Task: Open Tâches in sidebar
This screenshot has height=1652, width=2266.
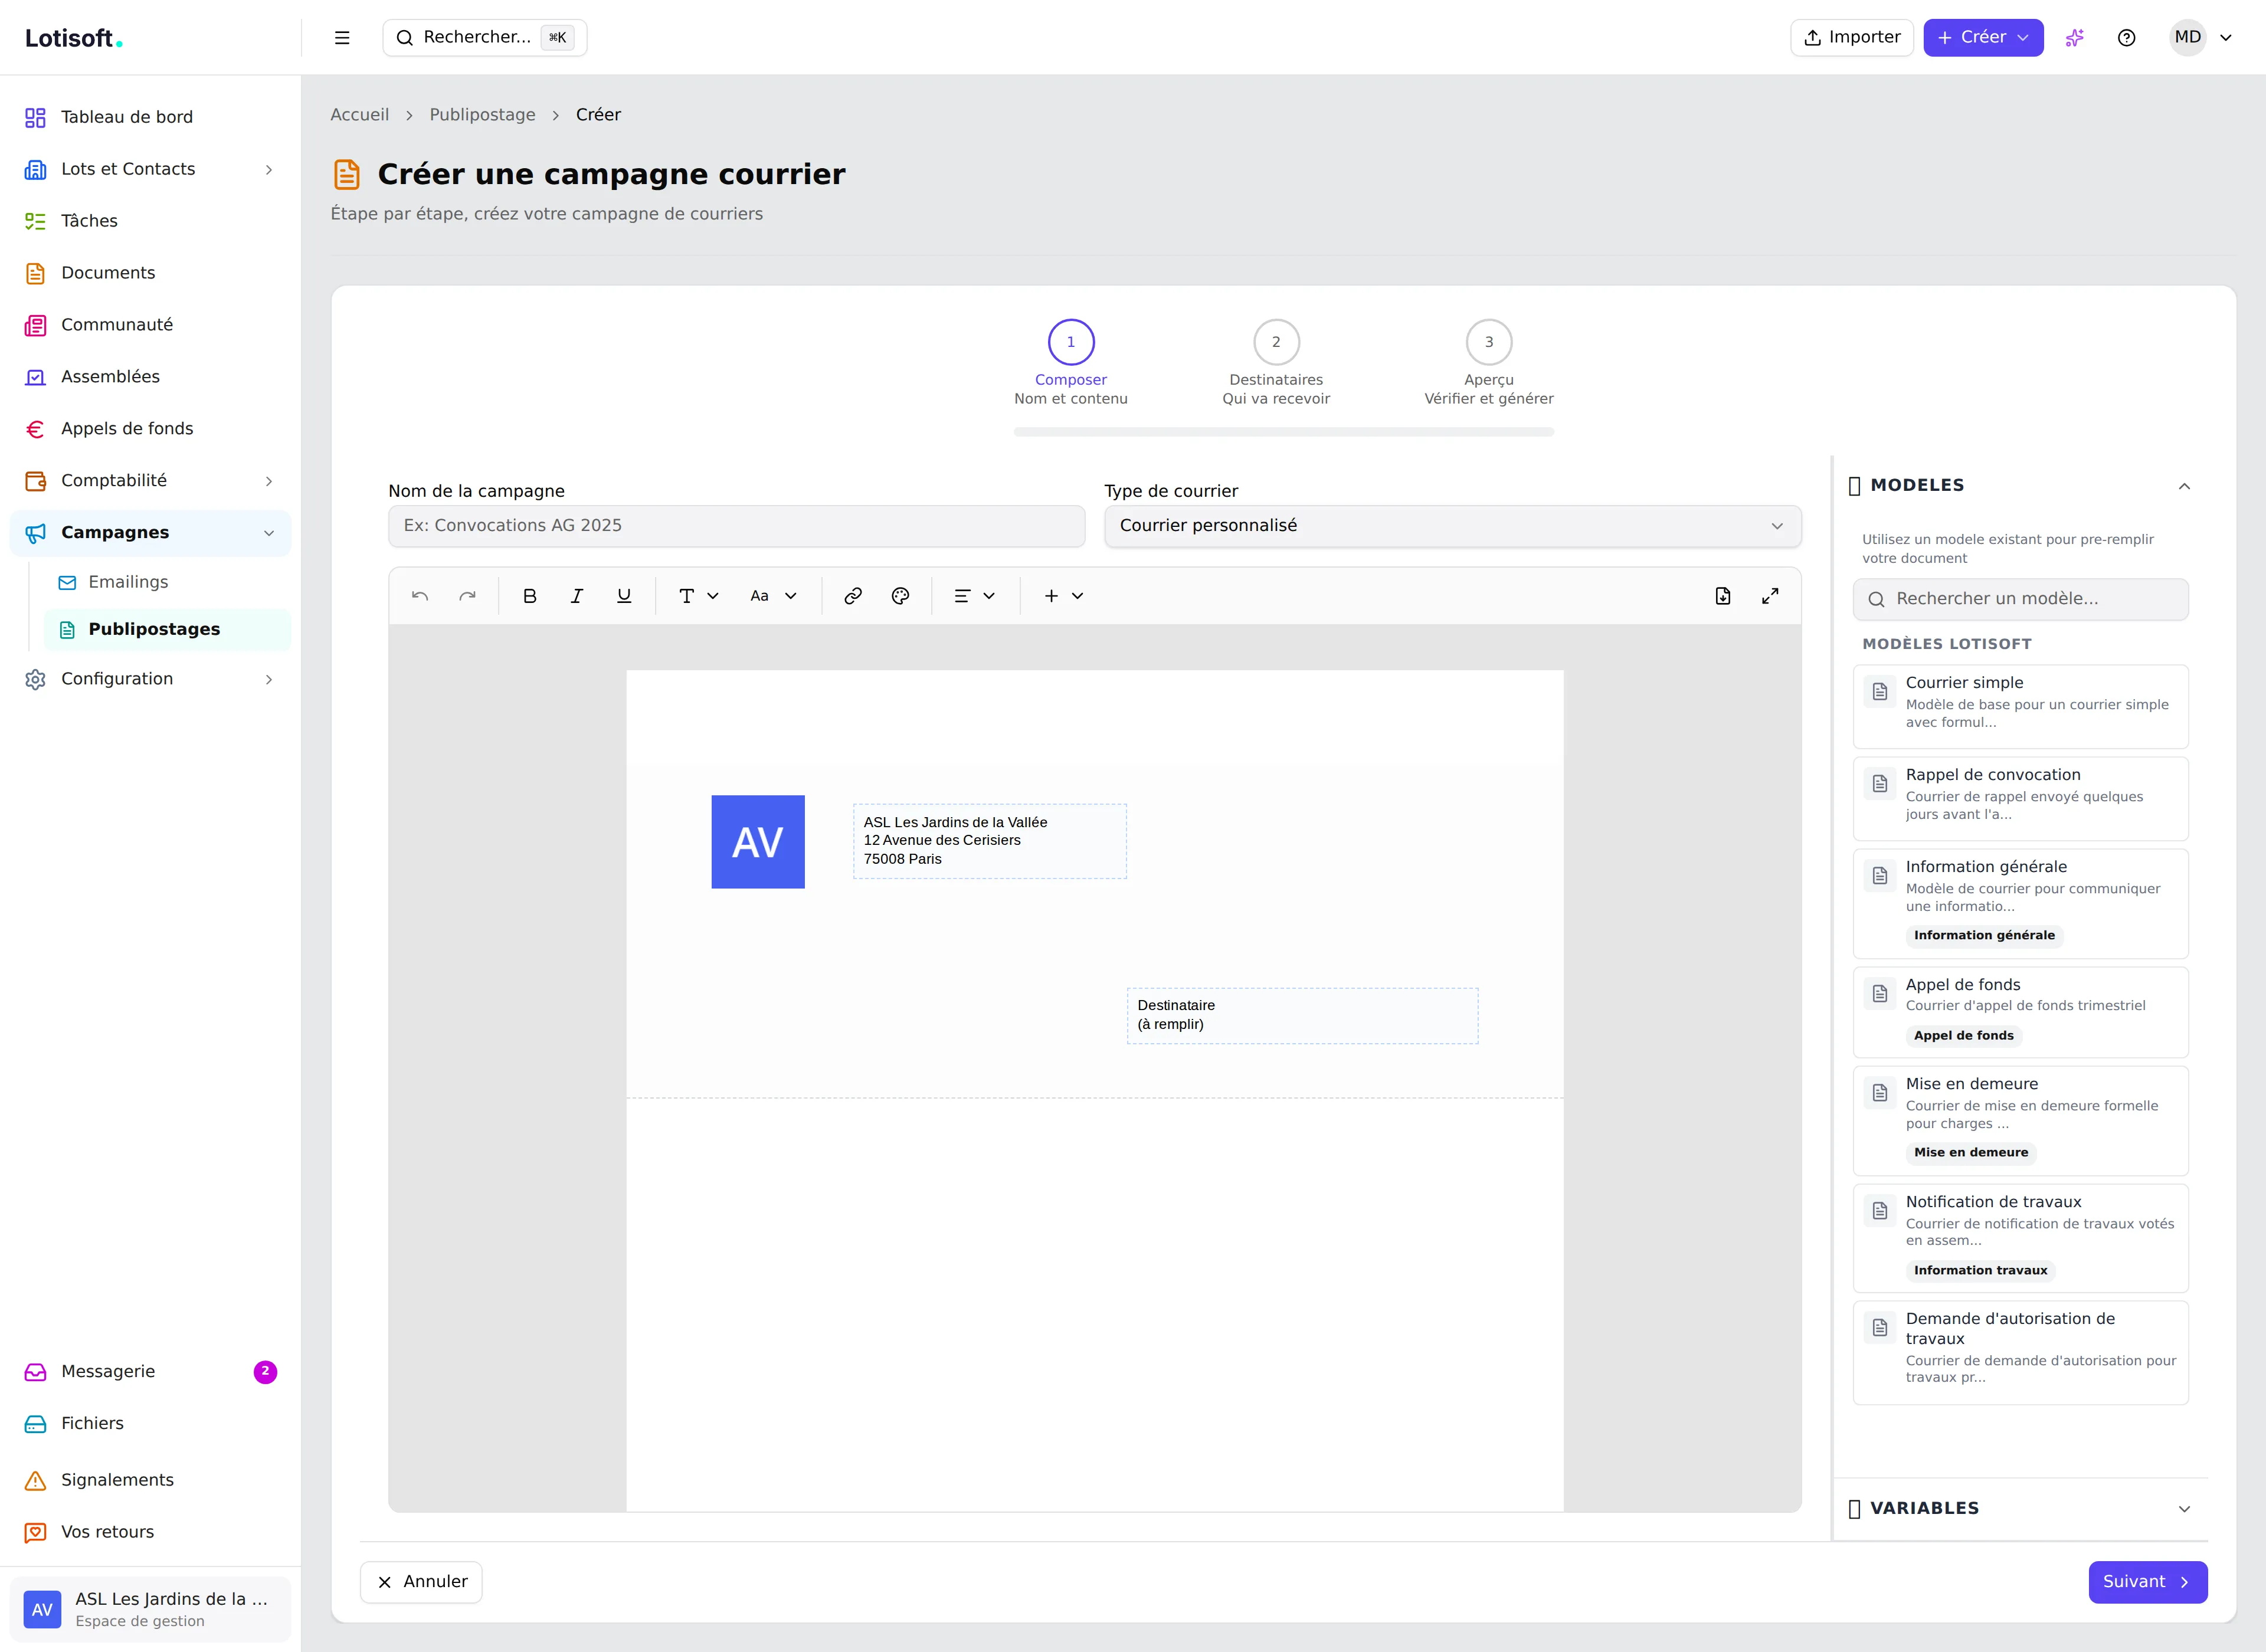Action: pyautogui.click(x=150, y=221)
